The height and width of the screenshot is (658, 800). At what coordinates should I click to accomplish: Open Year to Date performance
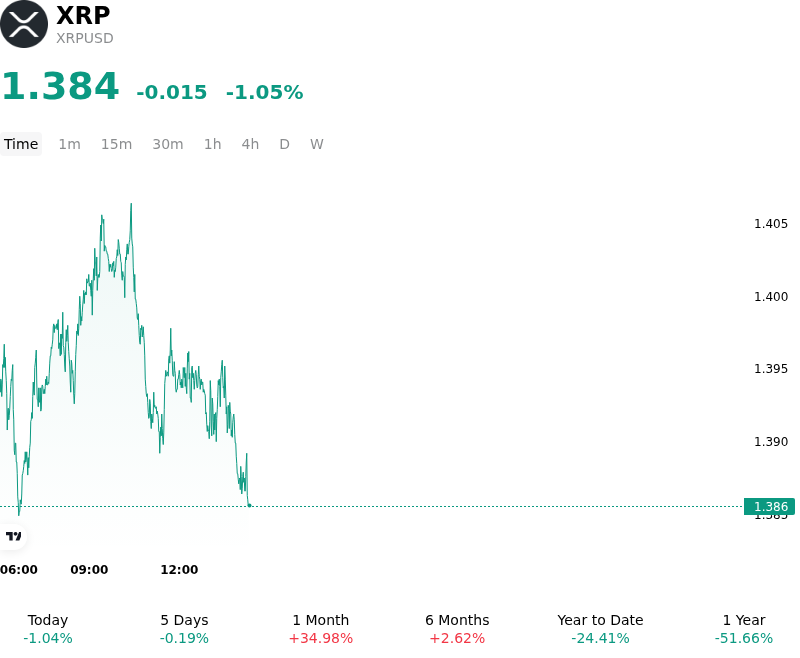[x=600, y=629]
